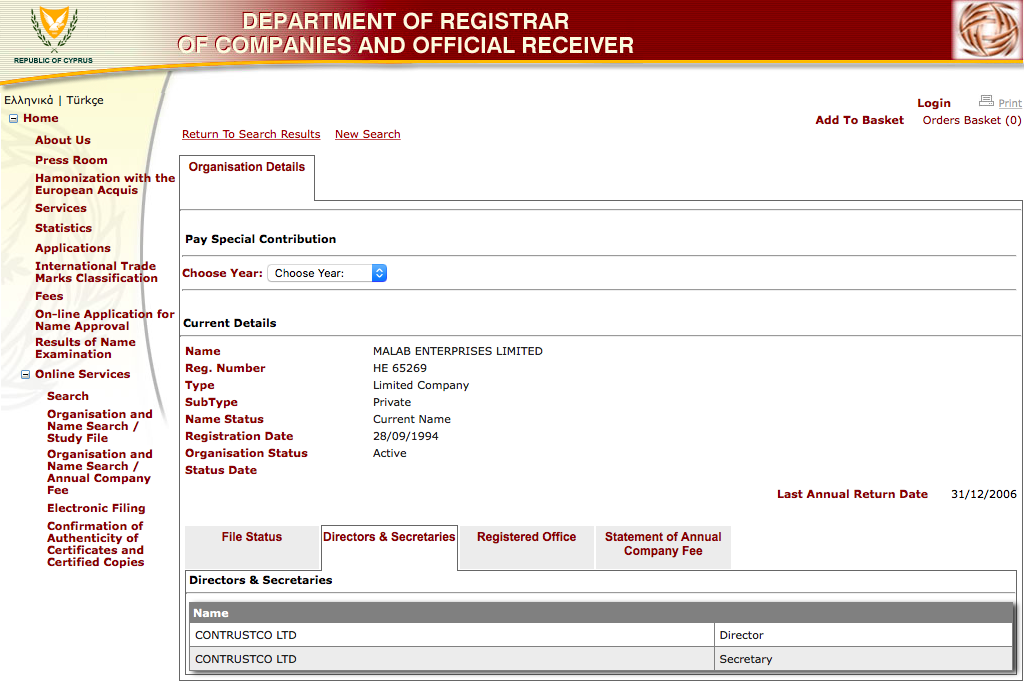The width and height of the screenshot is (1026, 684).
Task: Open the Login link
Action: coord(934,103)
